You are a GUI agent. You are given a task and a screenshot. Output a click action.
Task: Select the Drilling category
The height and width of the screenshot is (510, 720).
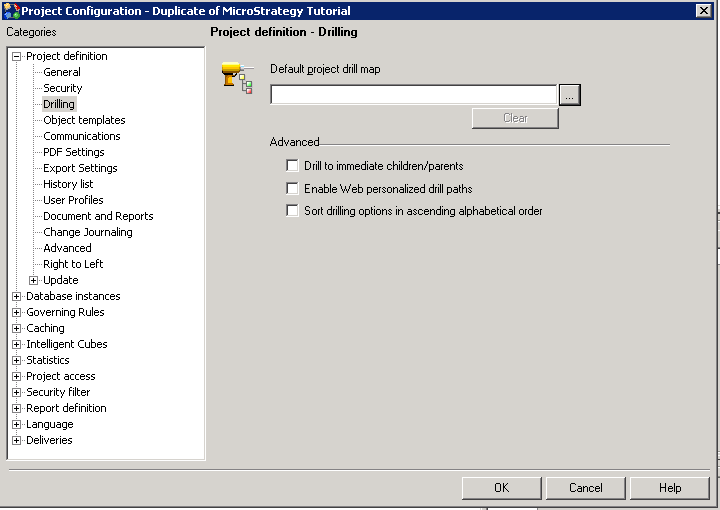pos(59,104)
